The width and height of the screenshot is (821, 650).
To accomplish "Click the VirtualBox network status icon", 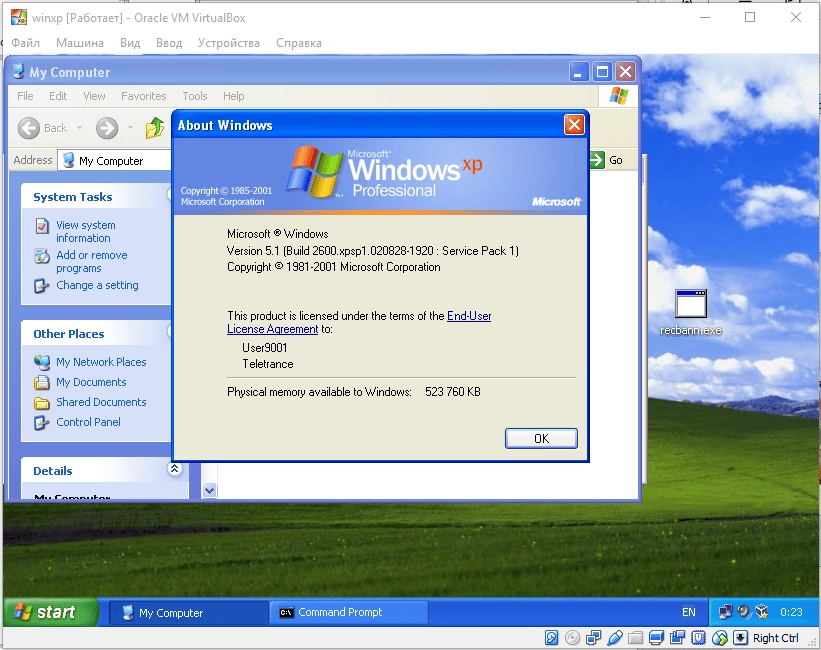I will point(593,637).
